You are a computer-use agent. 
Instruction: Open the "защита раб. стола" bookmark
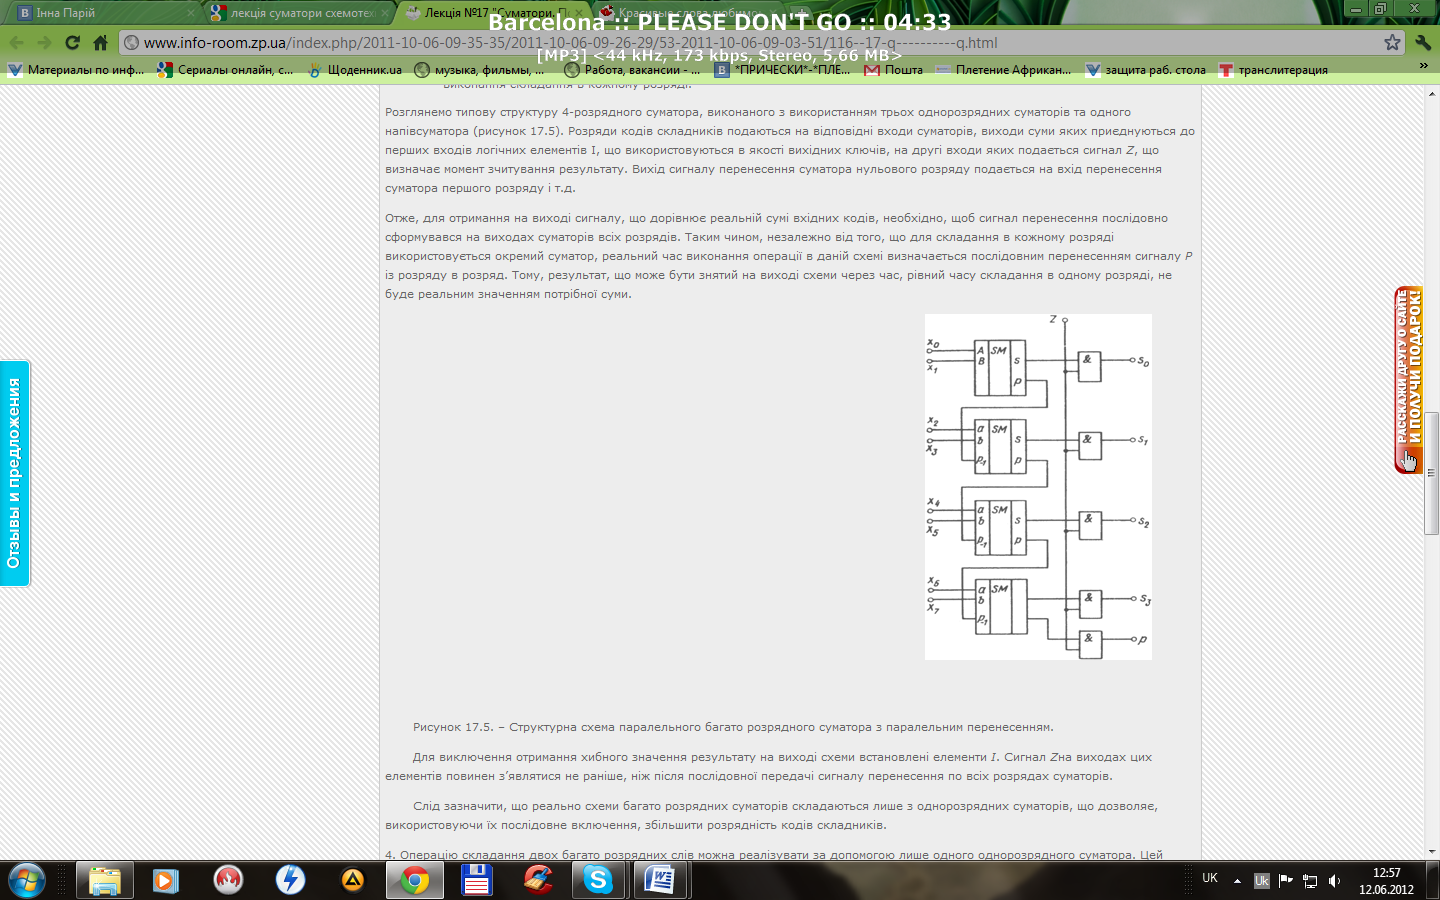(1146, 70)
